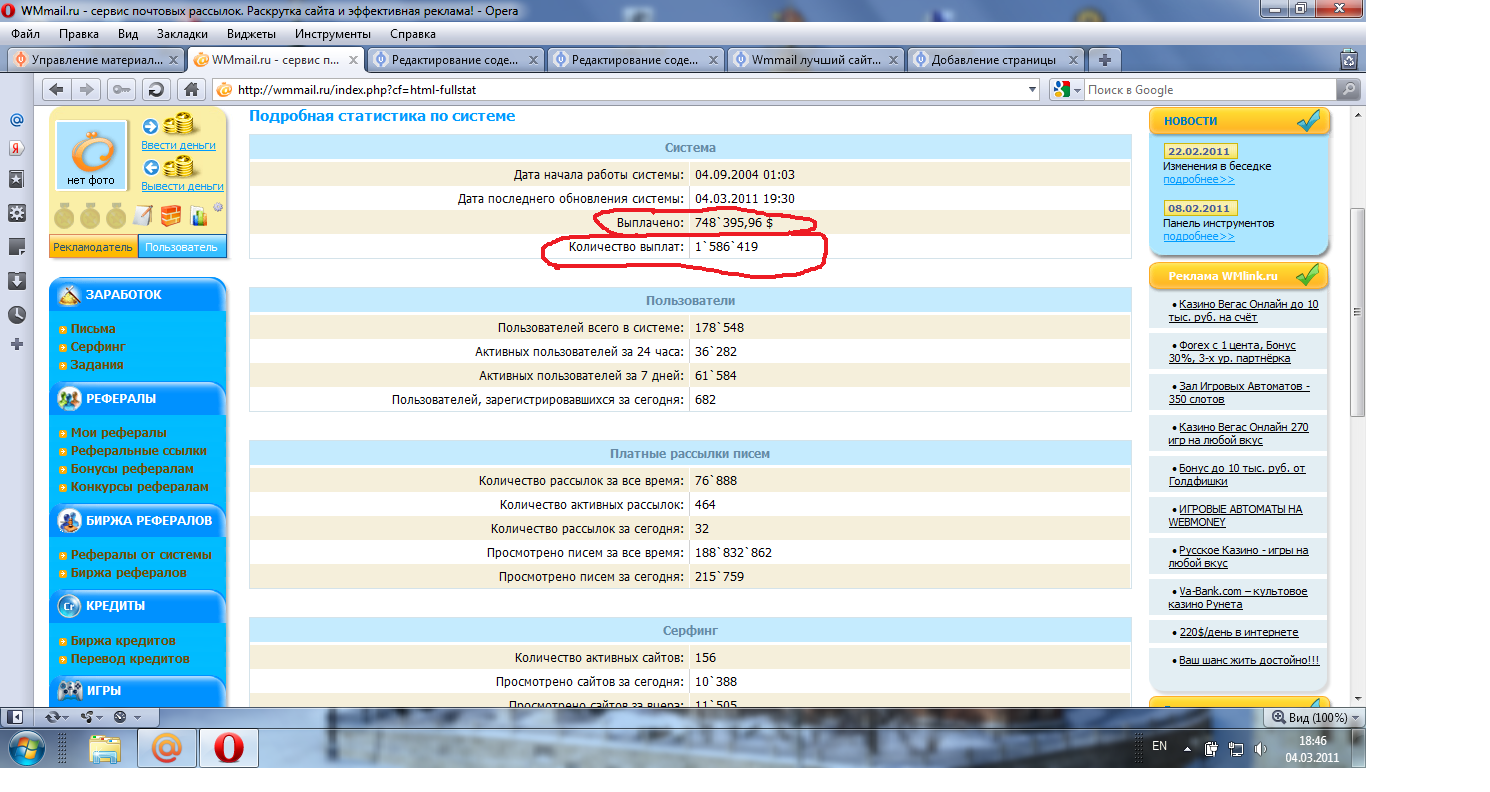Switch to the Управление материал... tab
The width and height of the screenshot is (1490, 792).
pos(96,60)
